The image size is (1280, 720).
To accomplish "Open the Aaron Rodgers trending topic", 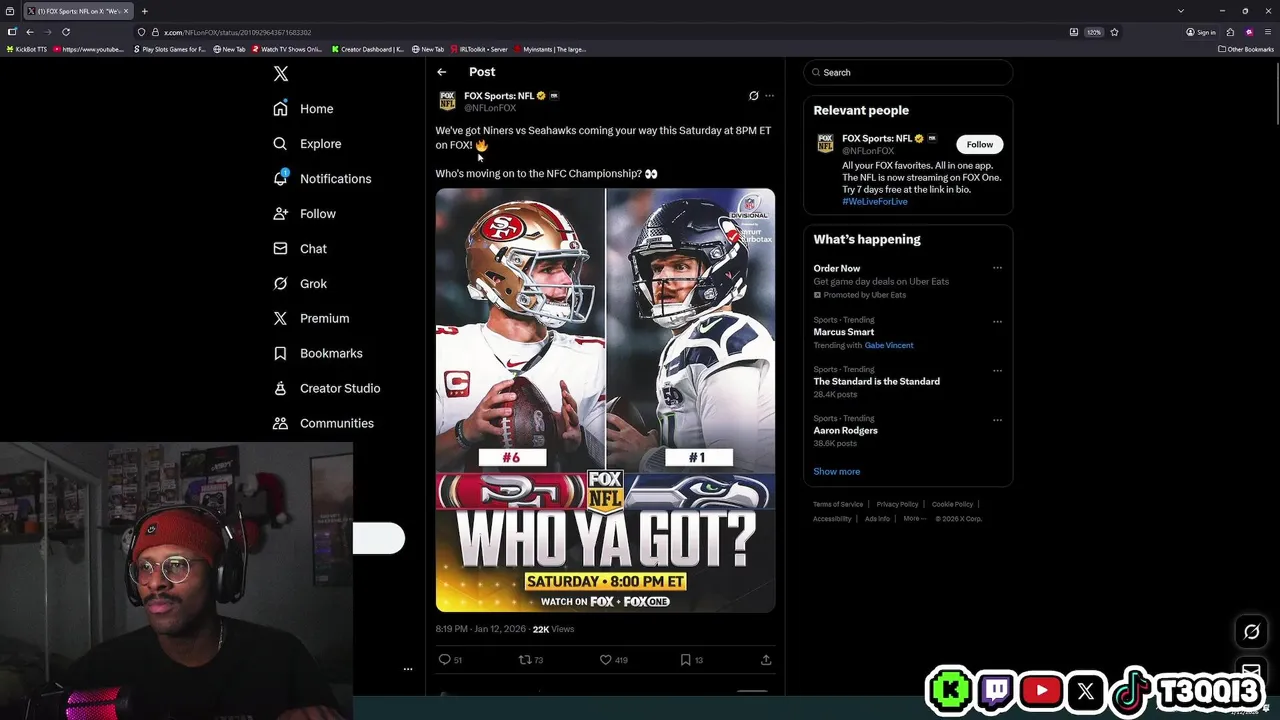I will tap(846, 430).
